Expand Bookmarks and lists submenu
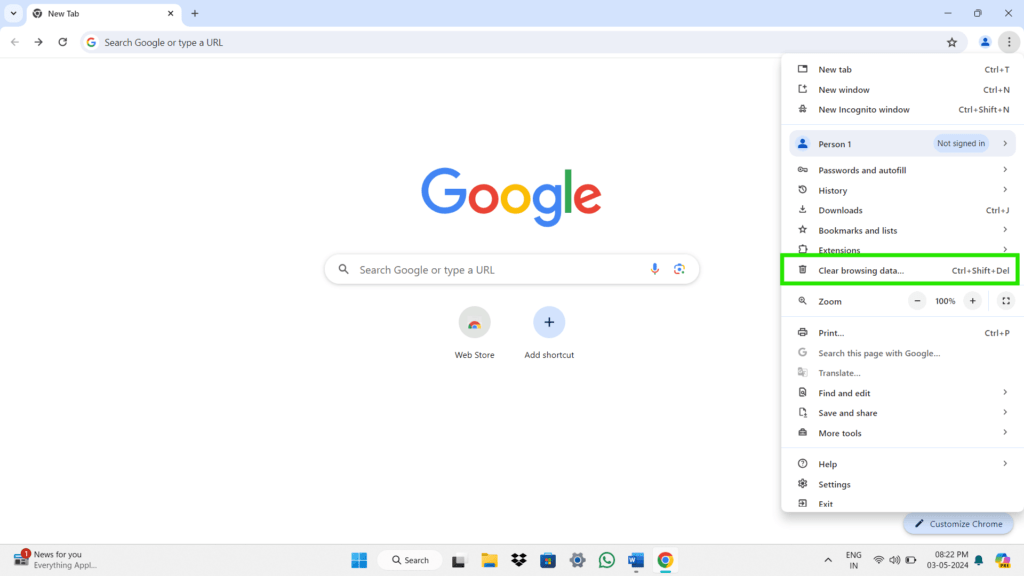The height and width of the screenshot is (576, 1024). coord(903,230)
